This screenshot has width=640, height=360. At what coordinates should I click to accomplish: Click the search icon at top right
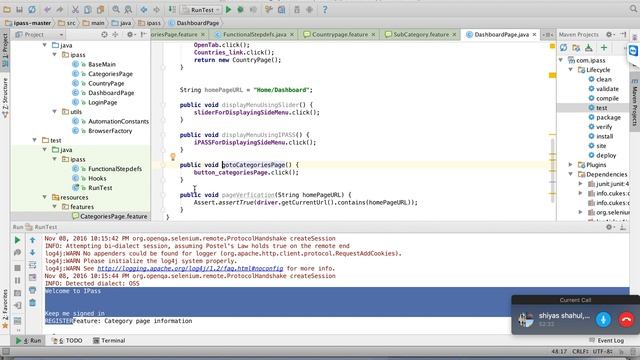(633, 9)
